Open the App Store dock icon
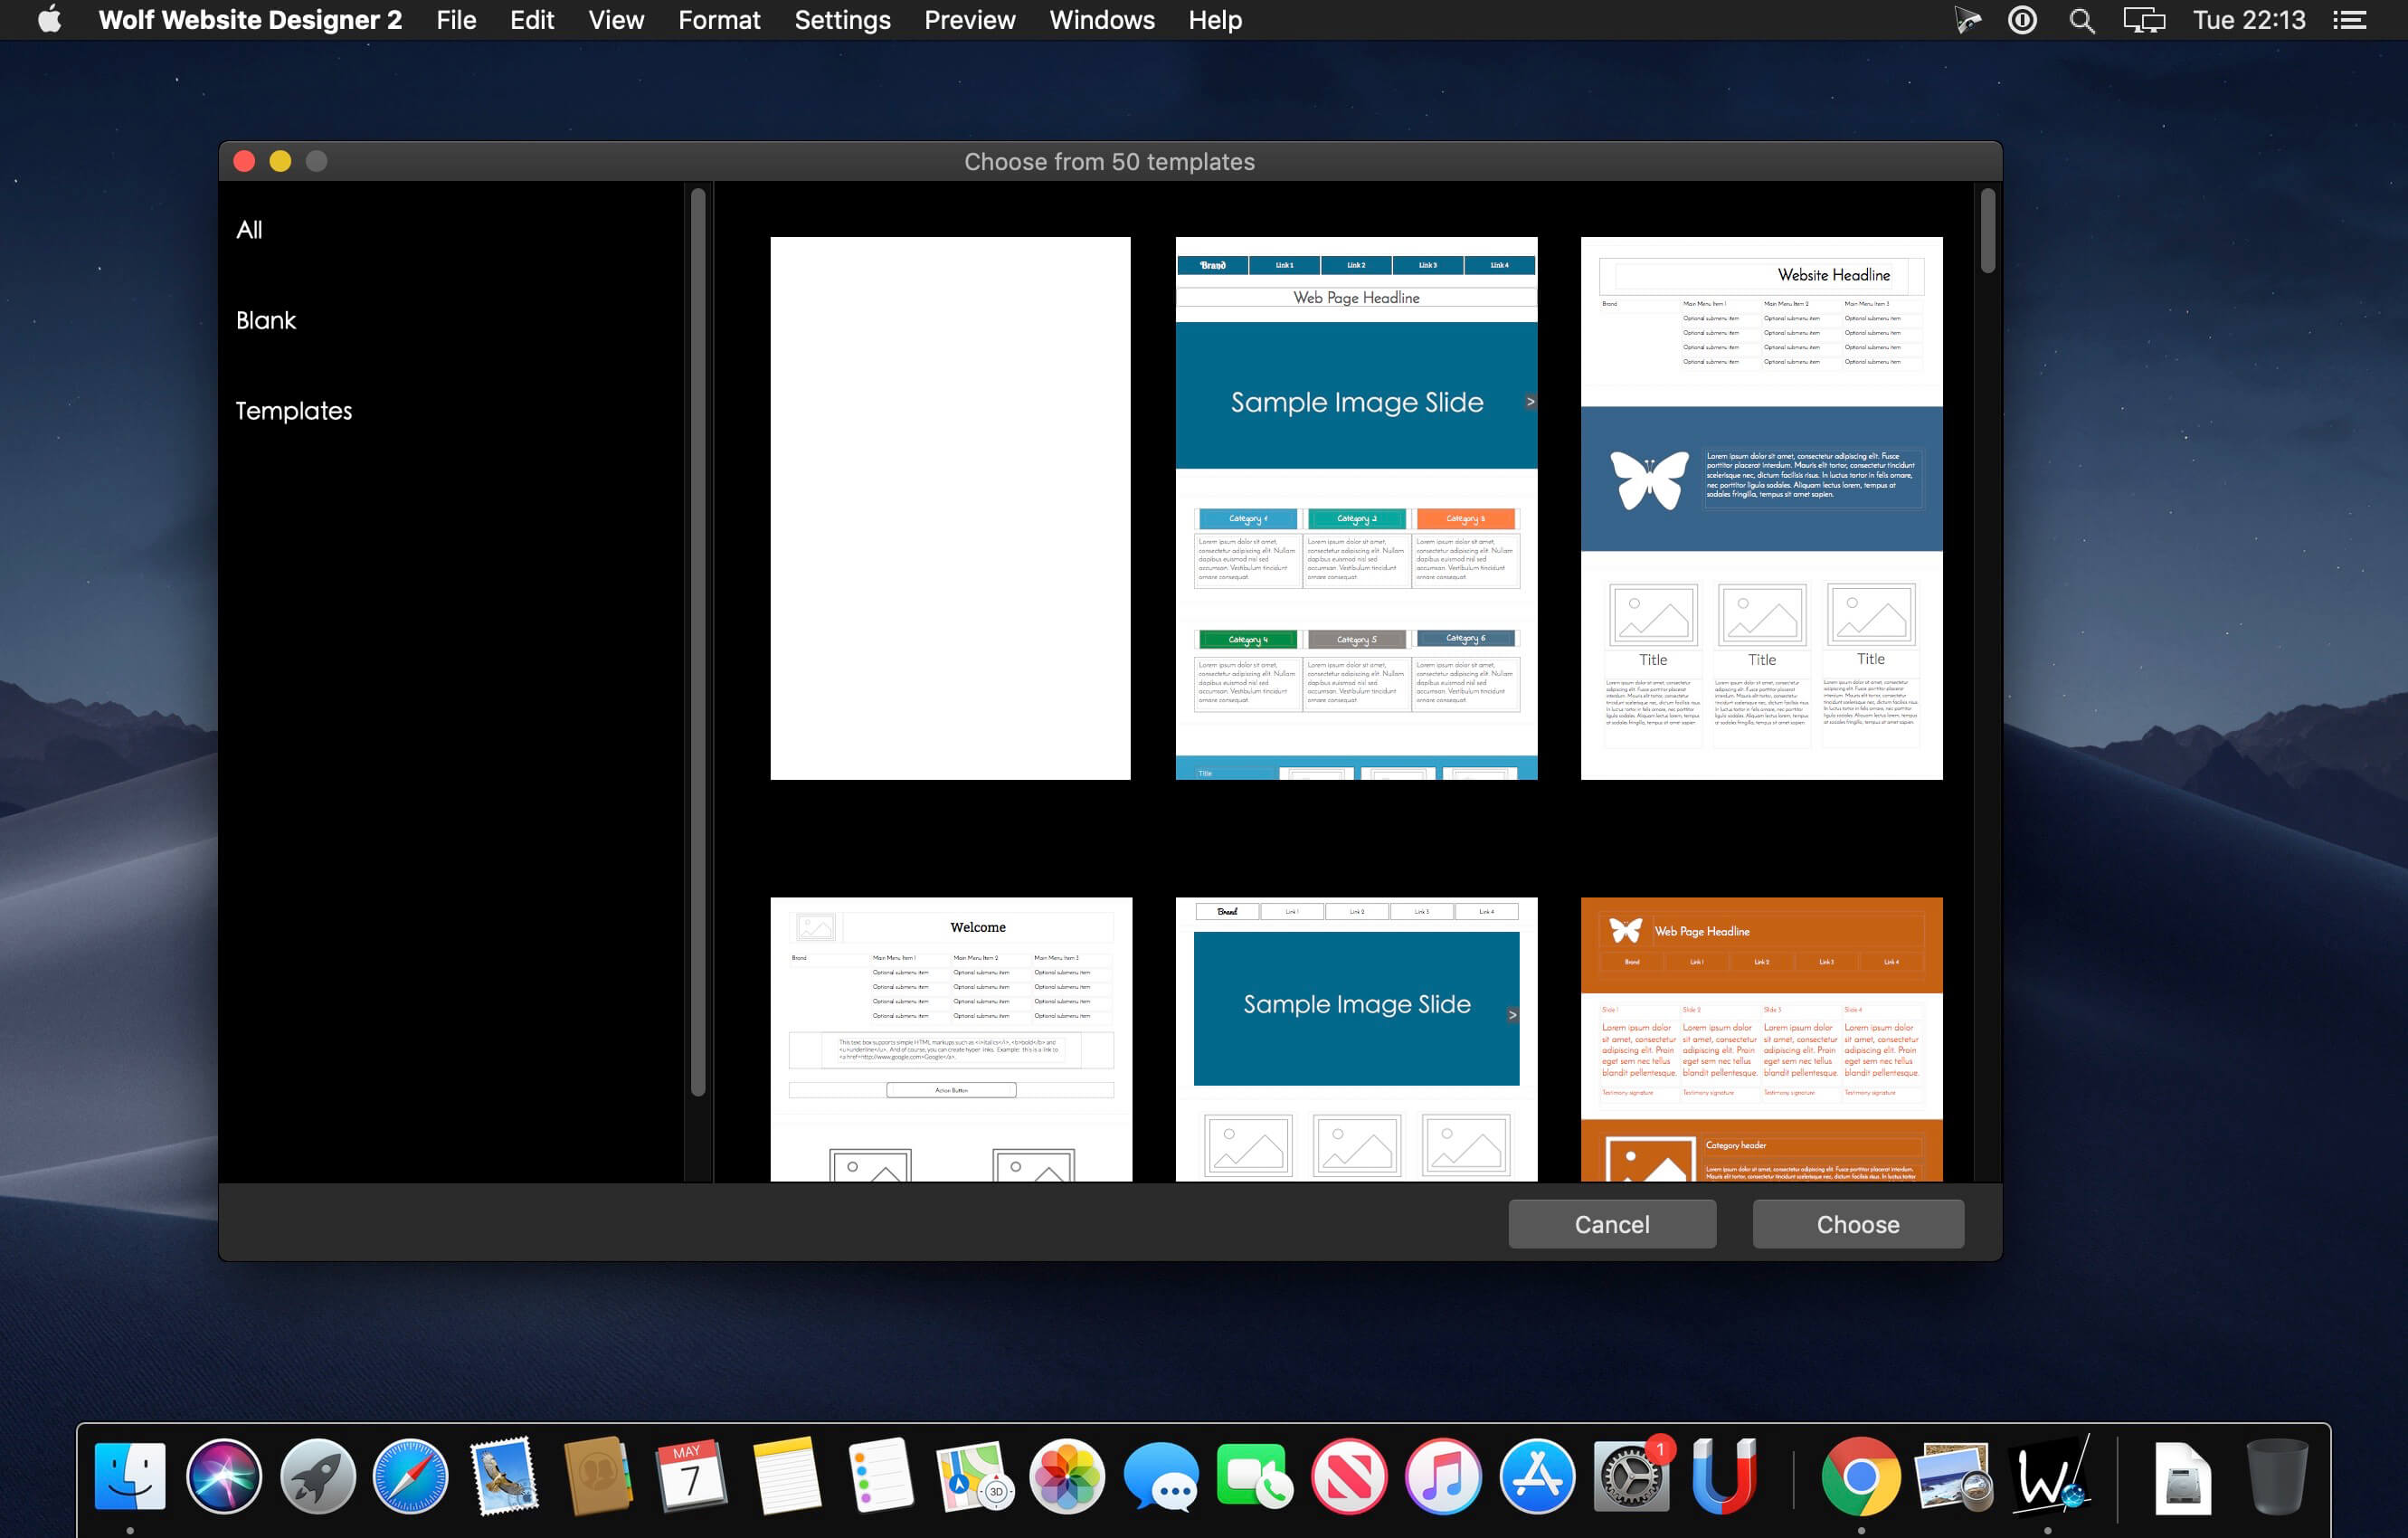 (1537, 1476)
